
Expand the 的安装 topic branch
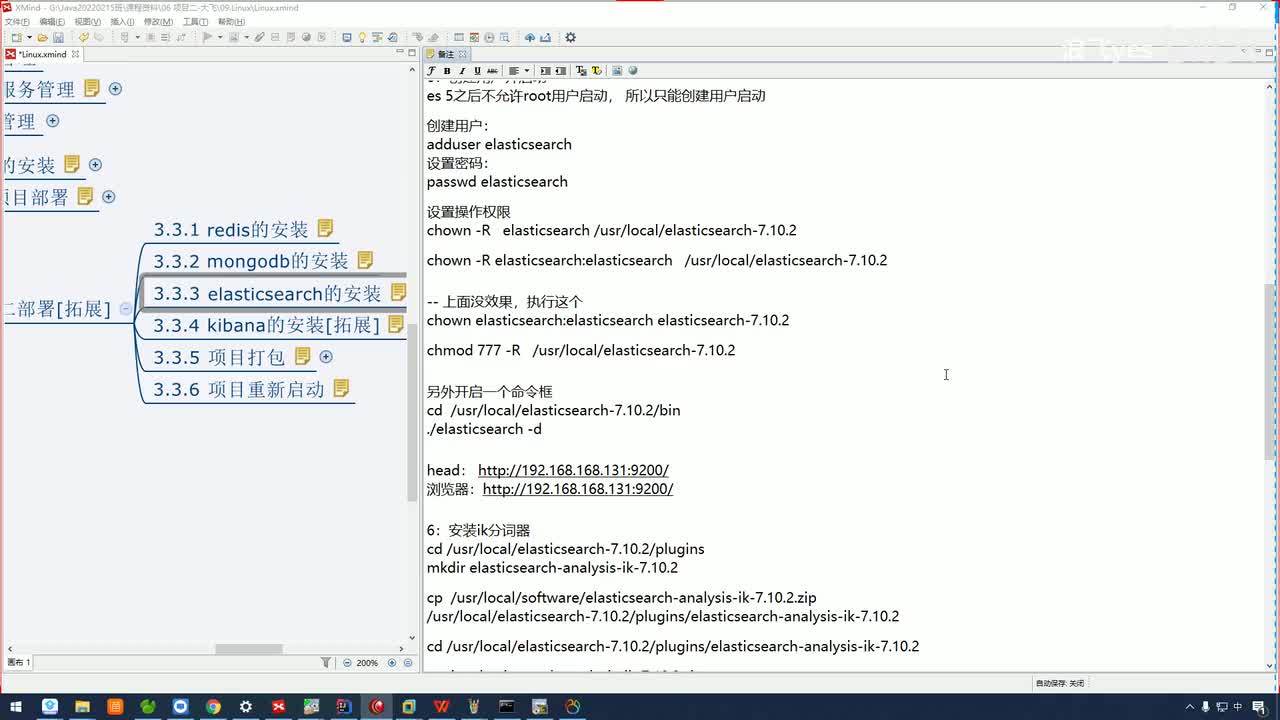[x=95, y=165]
